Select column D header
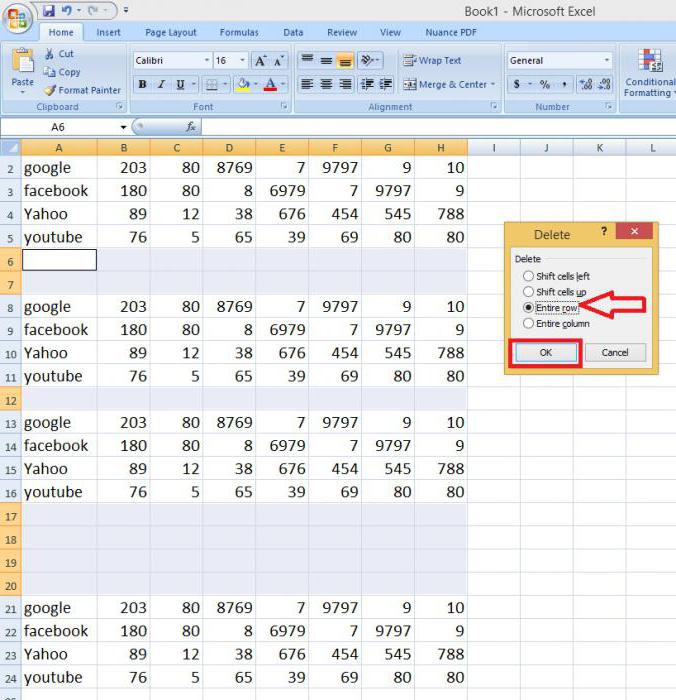Viewport: 676px width, 700px height. point(229,148)
